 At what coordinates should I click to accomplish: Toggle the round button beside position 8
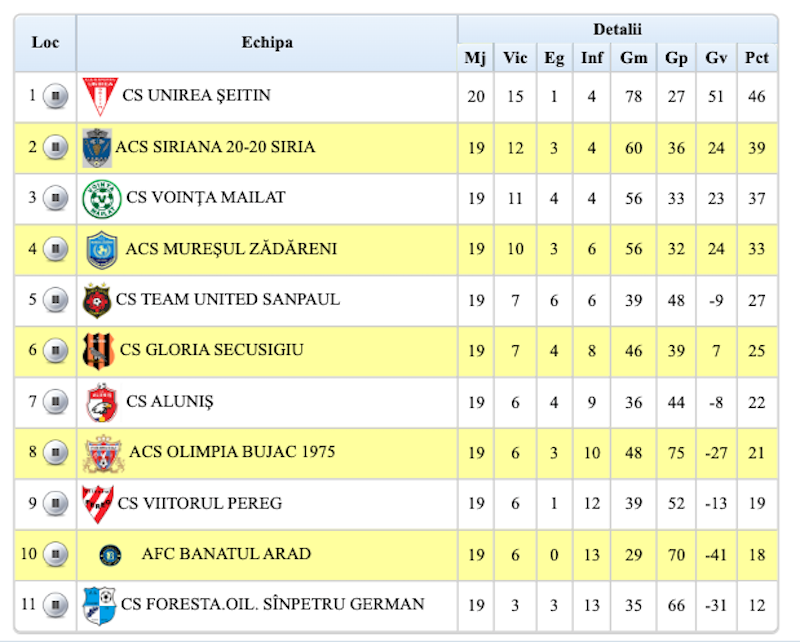click(x=55, y=453)
